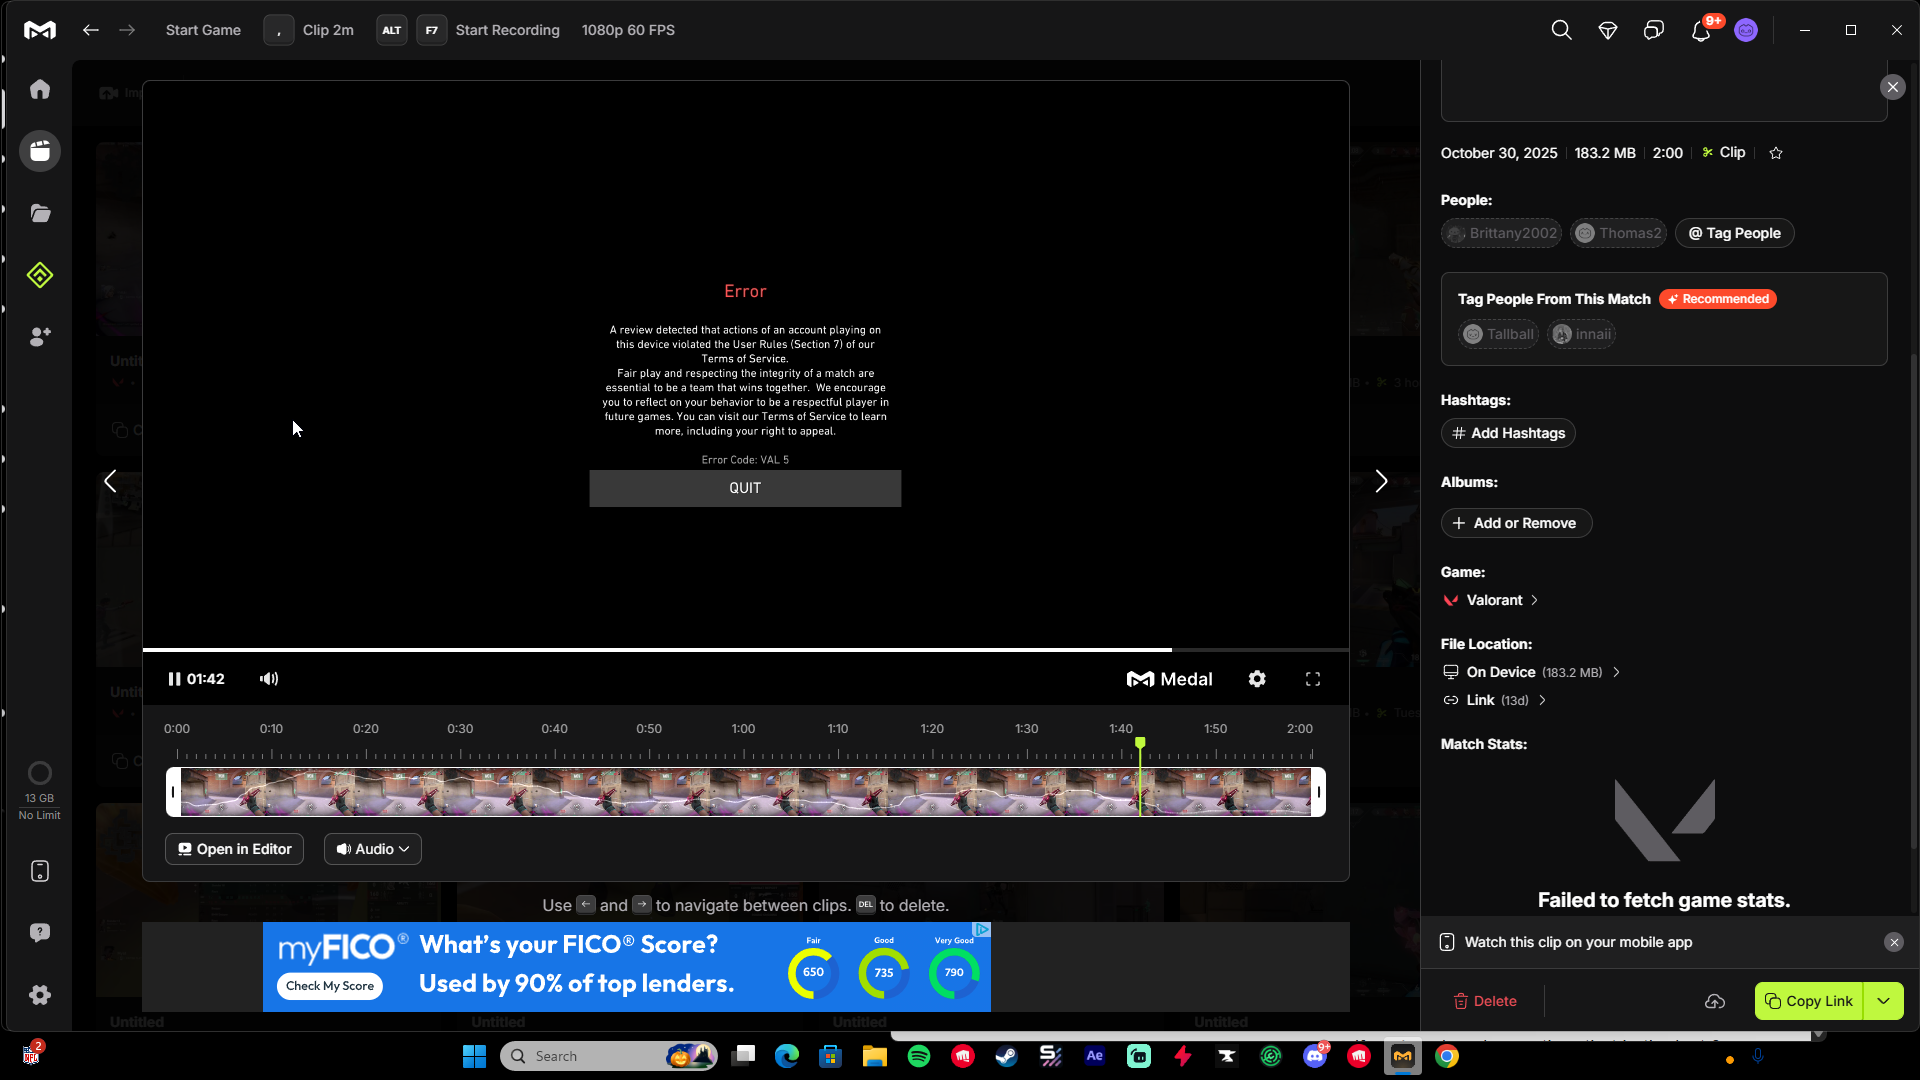Click the green timeline playhead marker
The width and height of the screenshot is (1920, 1080).
coord(1140,743)
